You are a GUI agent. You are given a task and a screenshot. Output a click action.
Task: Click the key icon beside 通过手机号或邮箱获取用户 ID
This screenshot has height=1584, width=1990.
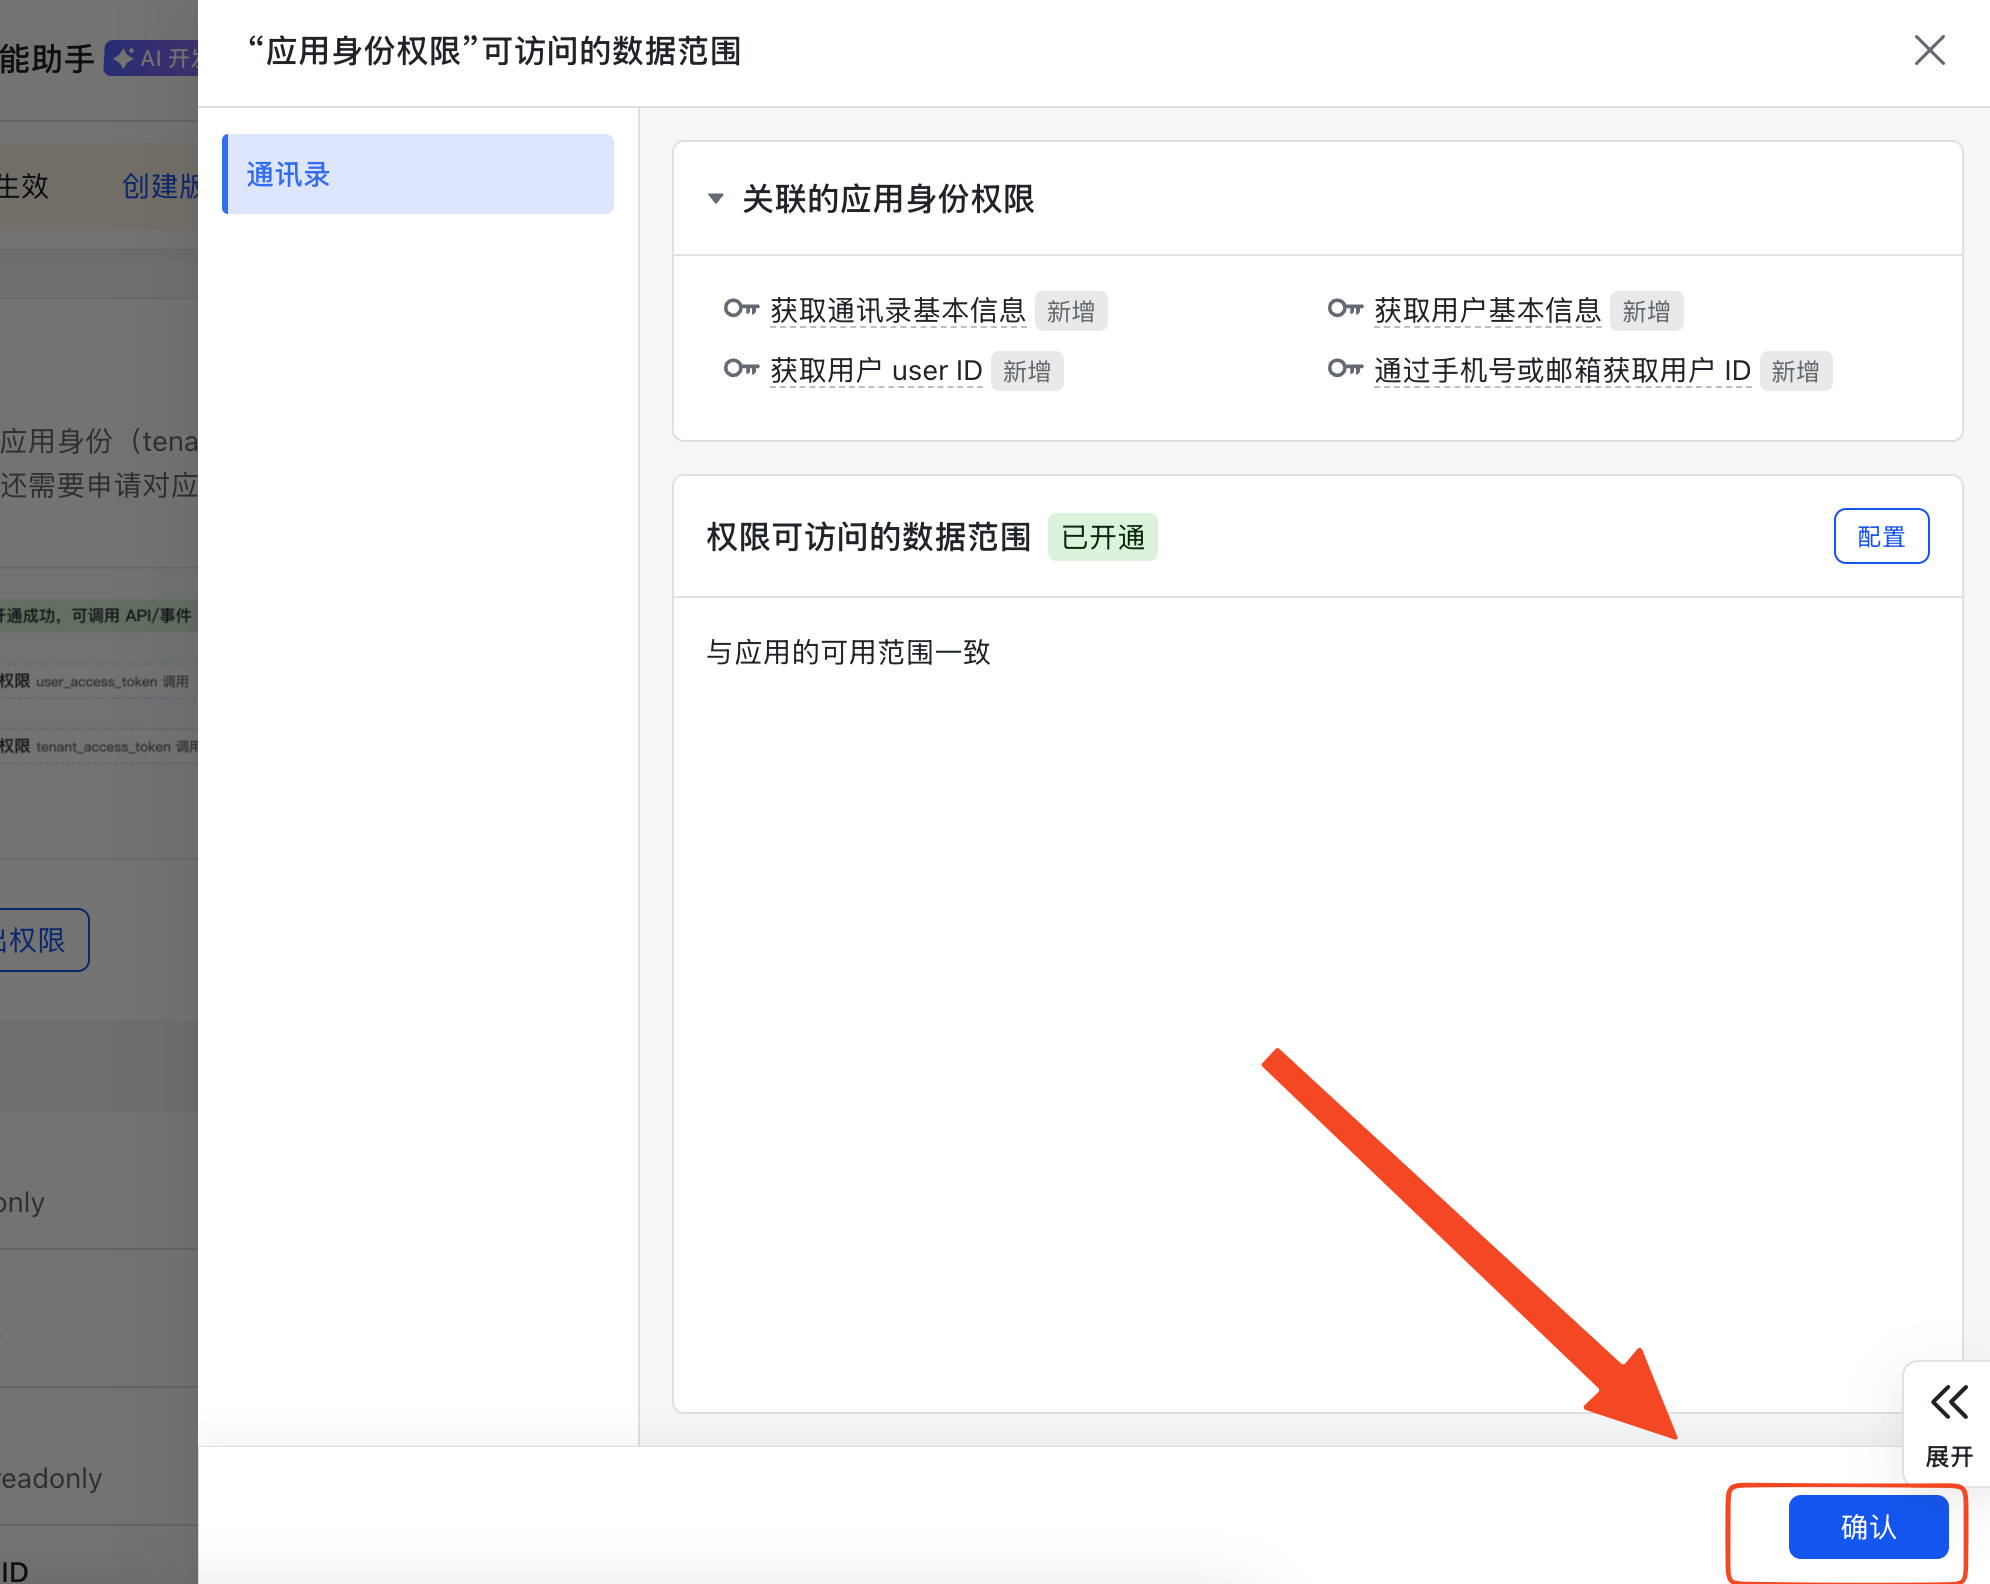[1345, 369]
